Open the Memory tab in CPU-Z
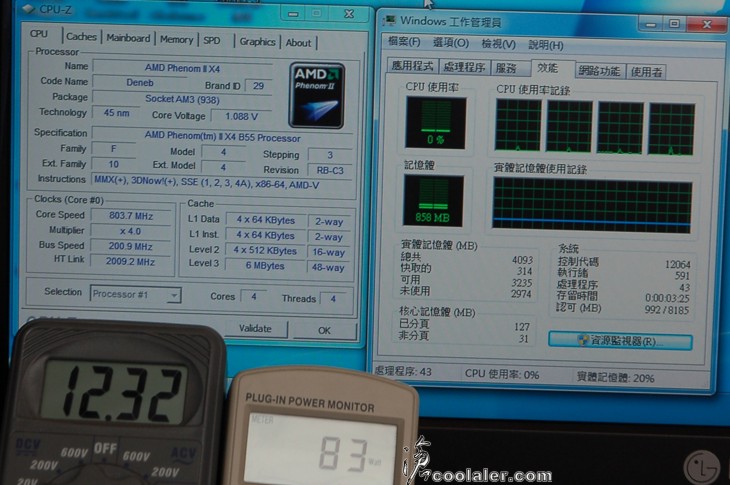This screenshot has height=485, width=730. coord(176,40)
